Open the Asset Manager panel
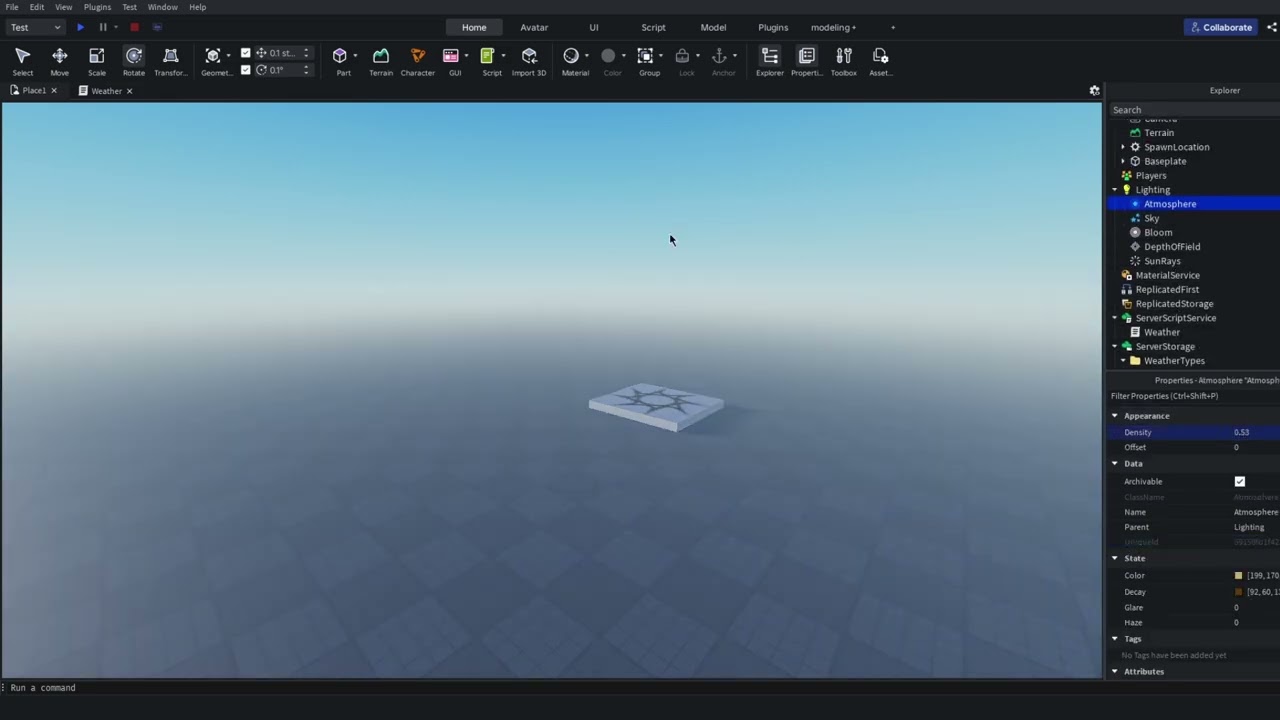1280x720 pixels. click(x=880, y=61)
